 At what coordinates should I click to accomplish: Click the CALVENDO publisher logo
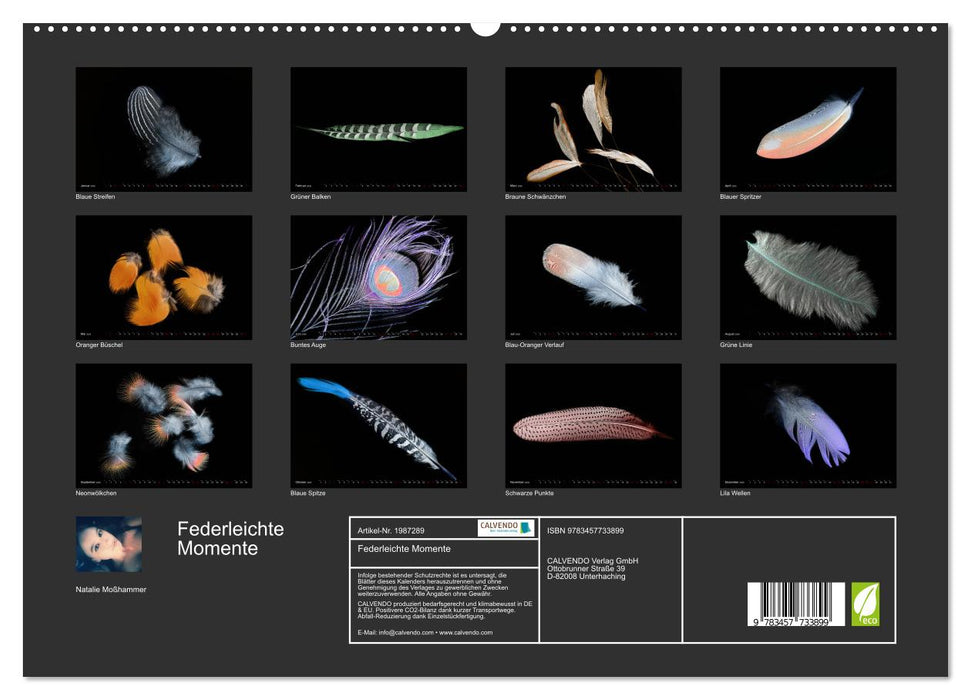pyautogui.click(x=498, y=528)
